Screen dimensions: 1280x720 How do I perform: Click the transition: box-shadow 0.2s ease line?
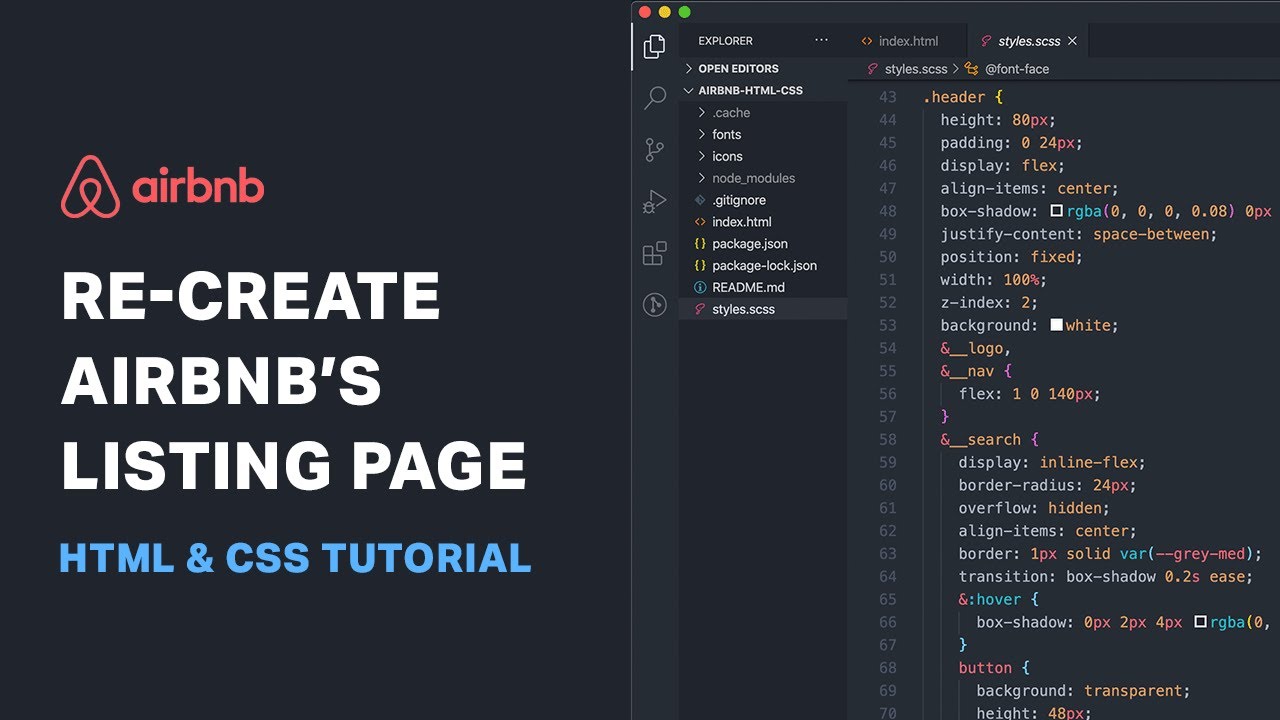[1105, 577]
